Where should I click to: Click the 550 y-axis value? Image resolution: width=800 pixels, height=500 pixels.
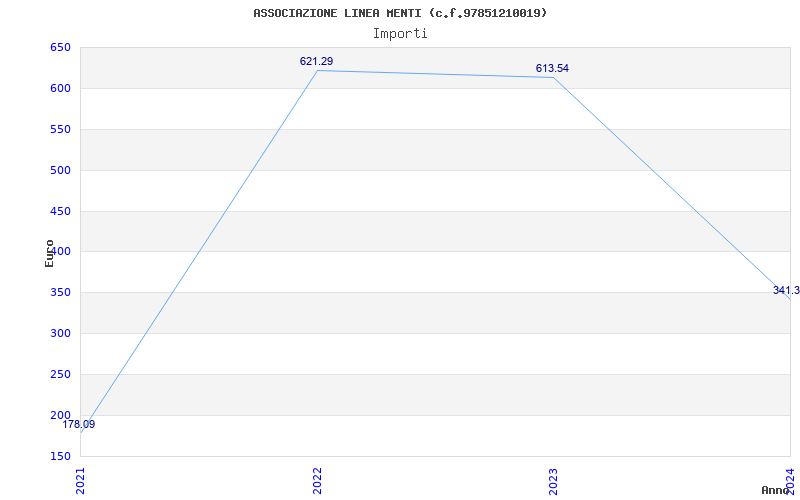click(x=60, y=129)
